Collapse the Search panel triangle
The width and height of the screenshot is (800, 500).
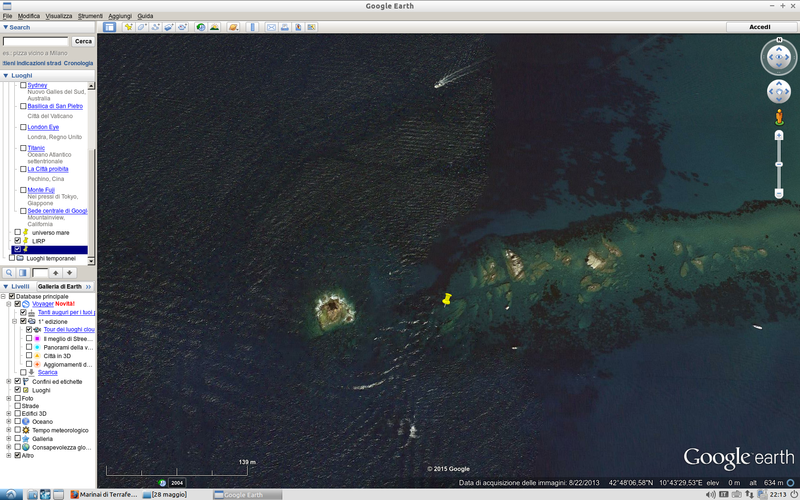6,27
